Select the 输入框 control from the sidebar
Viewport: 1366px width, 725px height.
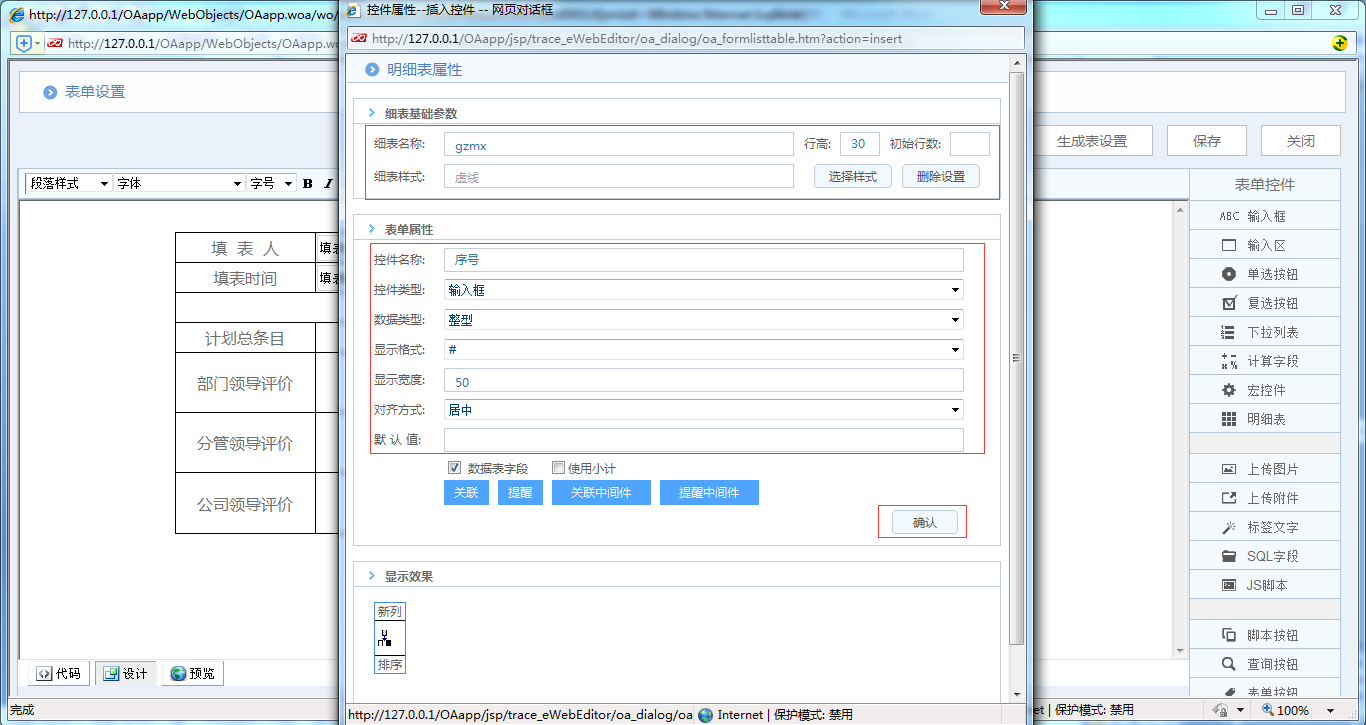coord(1264,215)
